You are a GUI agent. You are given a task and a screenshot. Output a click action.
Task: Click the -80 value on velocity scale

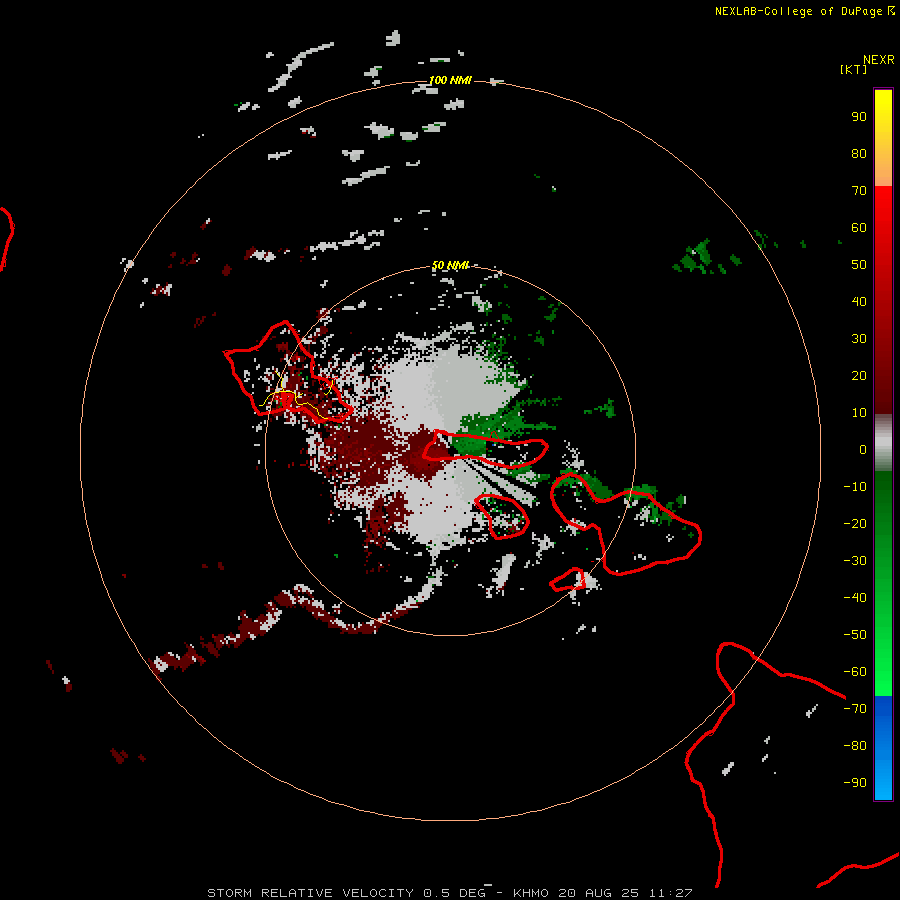point(855,746)
